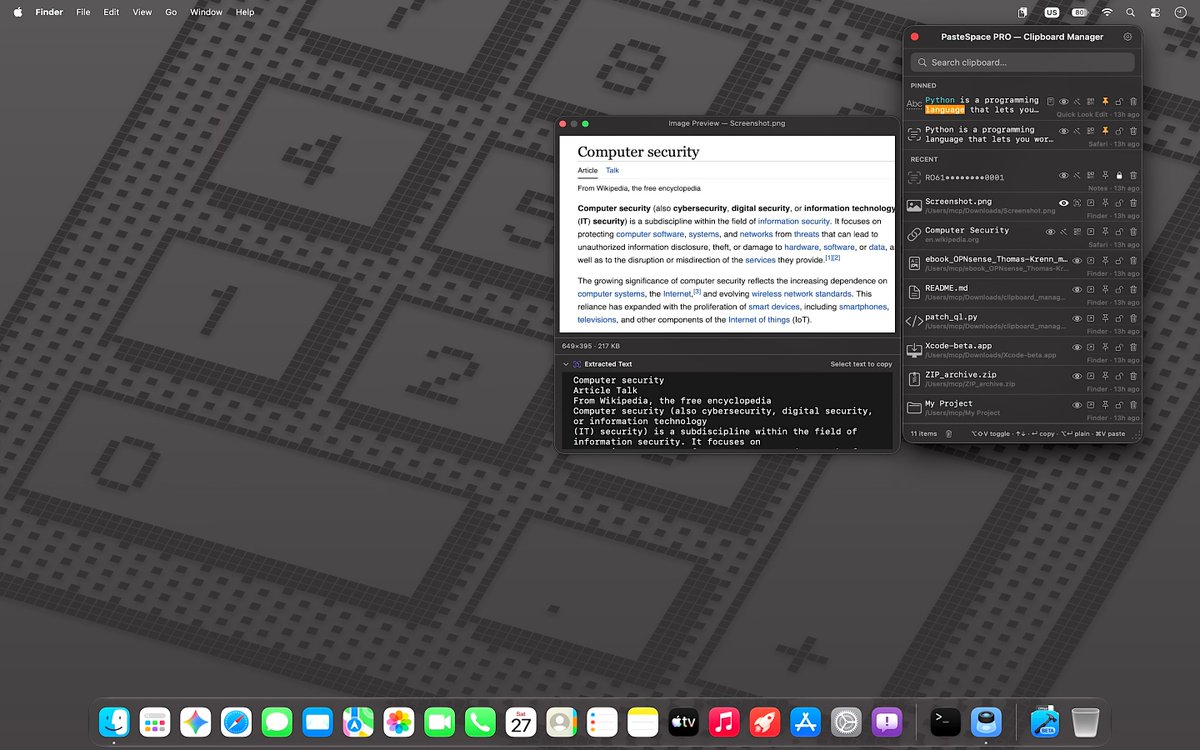Toggle Quick Look eye for RO61 entry
Image resolution: width=1200 pixels, height=750 pixels.
[x=1064, y=175]
